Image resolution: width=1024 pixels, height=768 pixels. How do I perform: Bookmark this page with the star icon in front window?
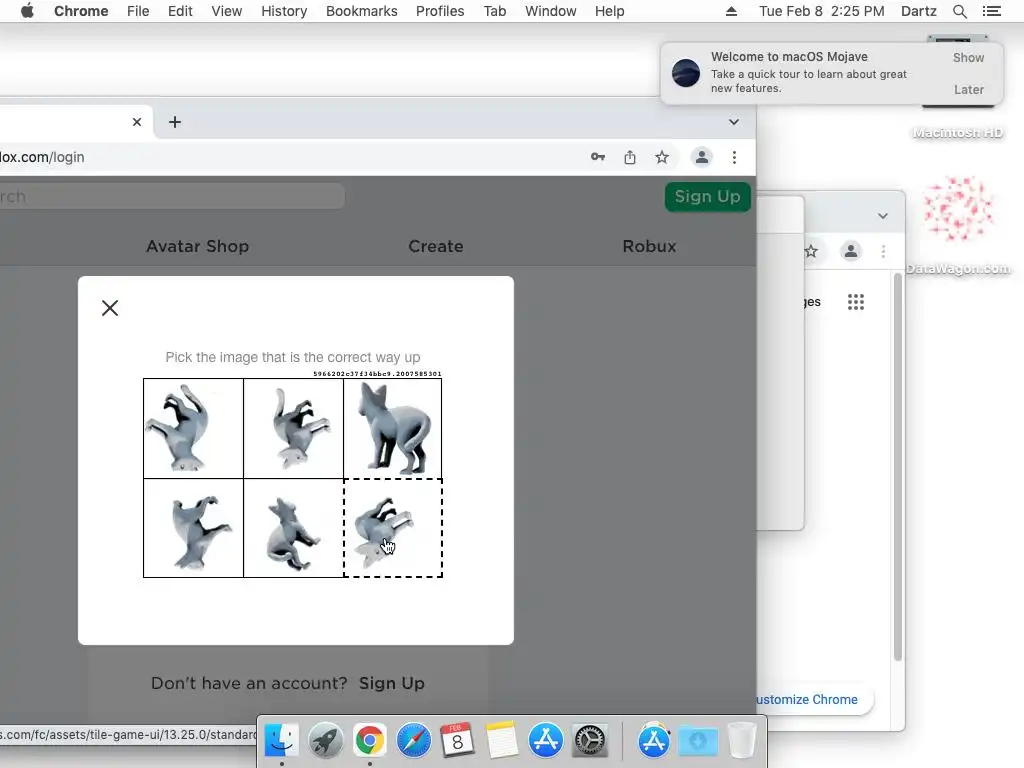pos(662,157)
